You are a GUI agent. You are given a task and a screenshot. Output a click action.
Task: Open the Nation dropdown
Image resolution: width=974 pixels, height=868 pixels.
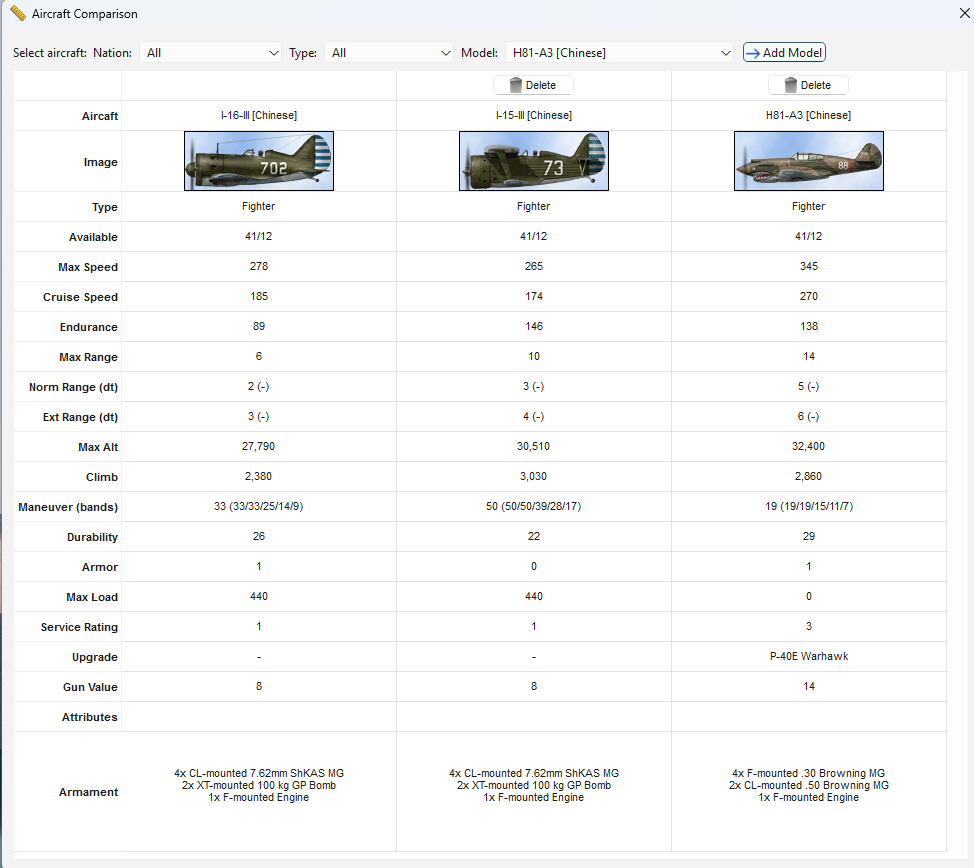211,53
